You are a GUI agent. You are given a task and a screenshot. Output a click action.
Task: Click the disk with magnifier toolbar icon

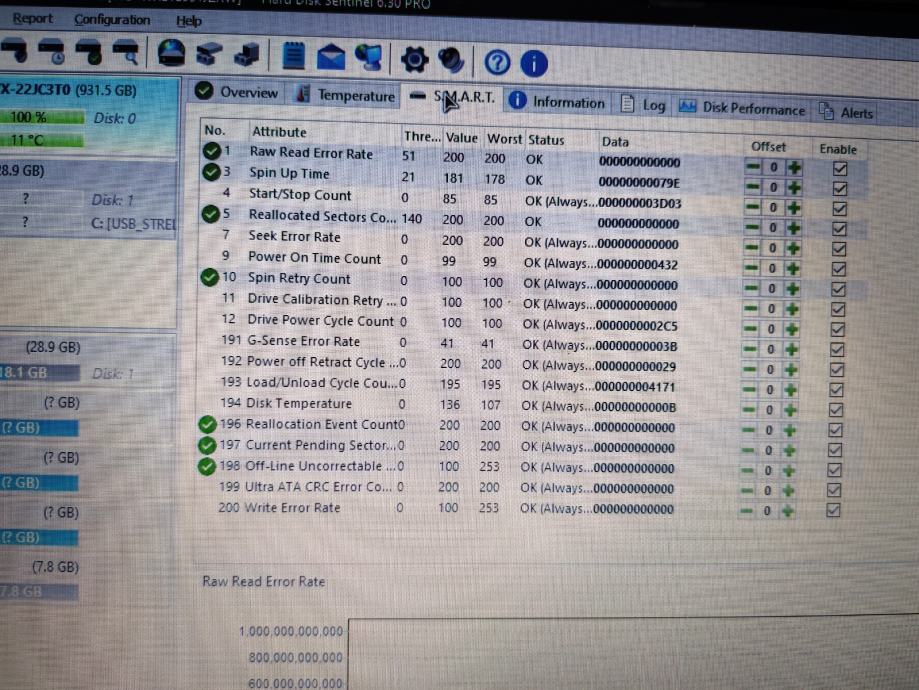point(125,52)
